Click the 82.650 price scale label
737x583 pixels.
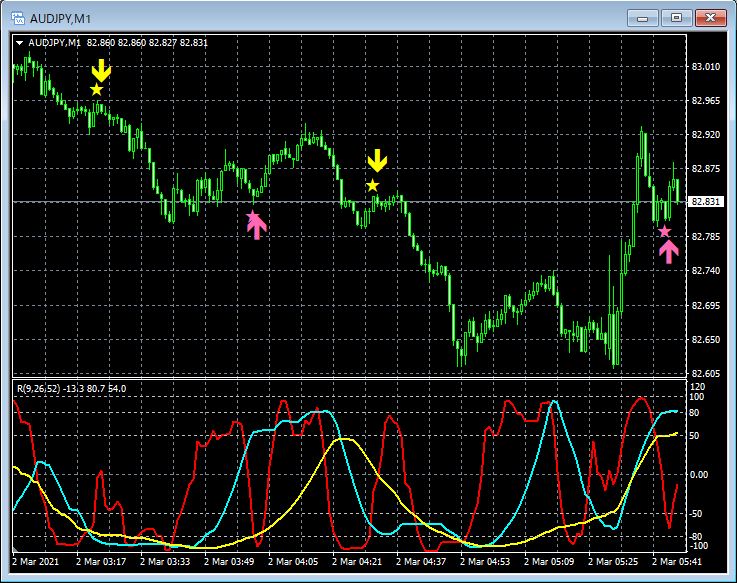tap(706, 339)
